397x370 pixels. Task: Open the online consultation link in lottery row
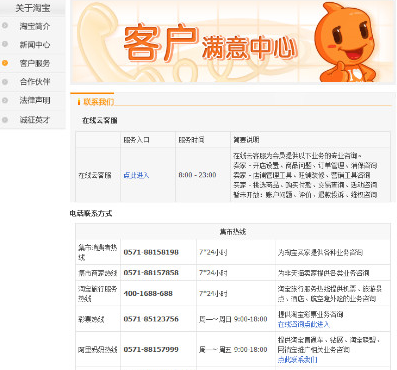pos(304,324)
